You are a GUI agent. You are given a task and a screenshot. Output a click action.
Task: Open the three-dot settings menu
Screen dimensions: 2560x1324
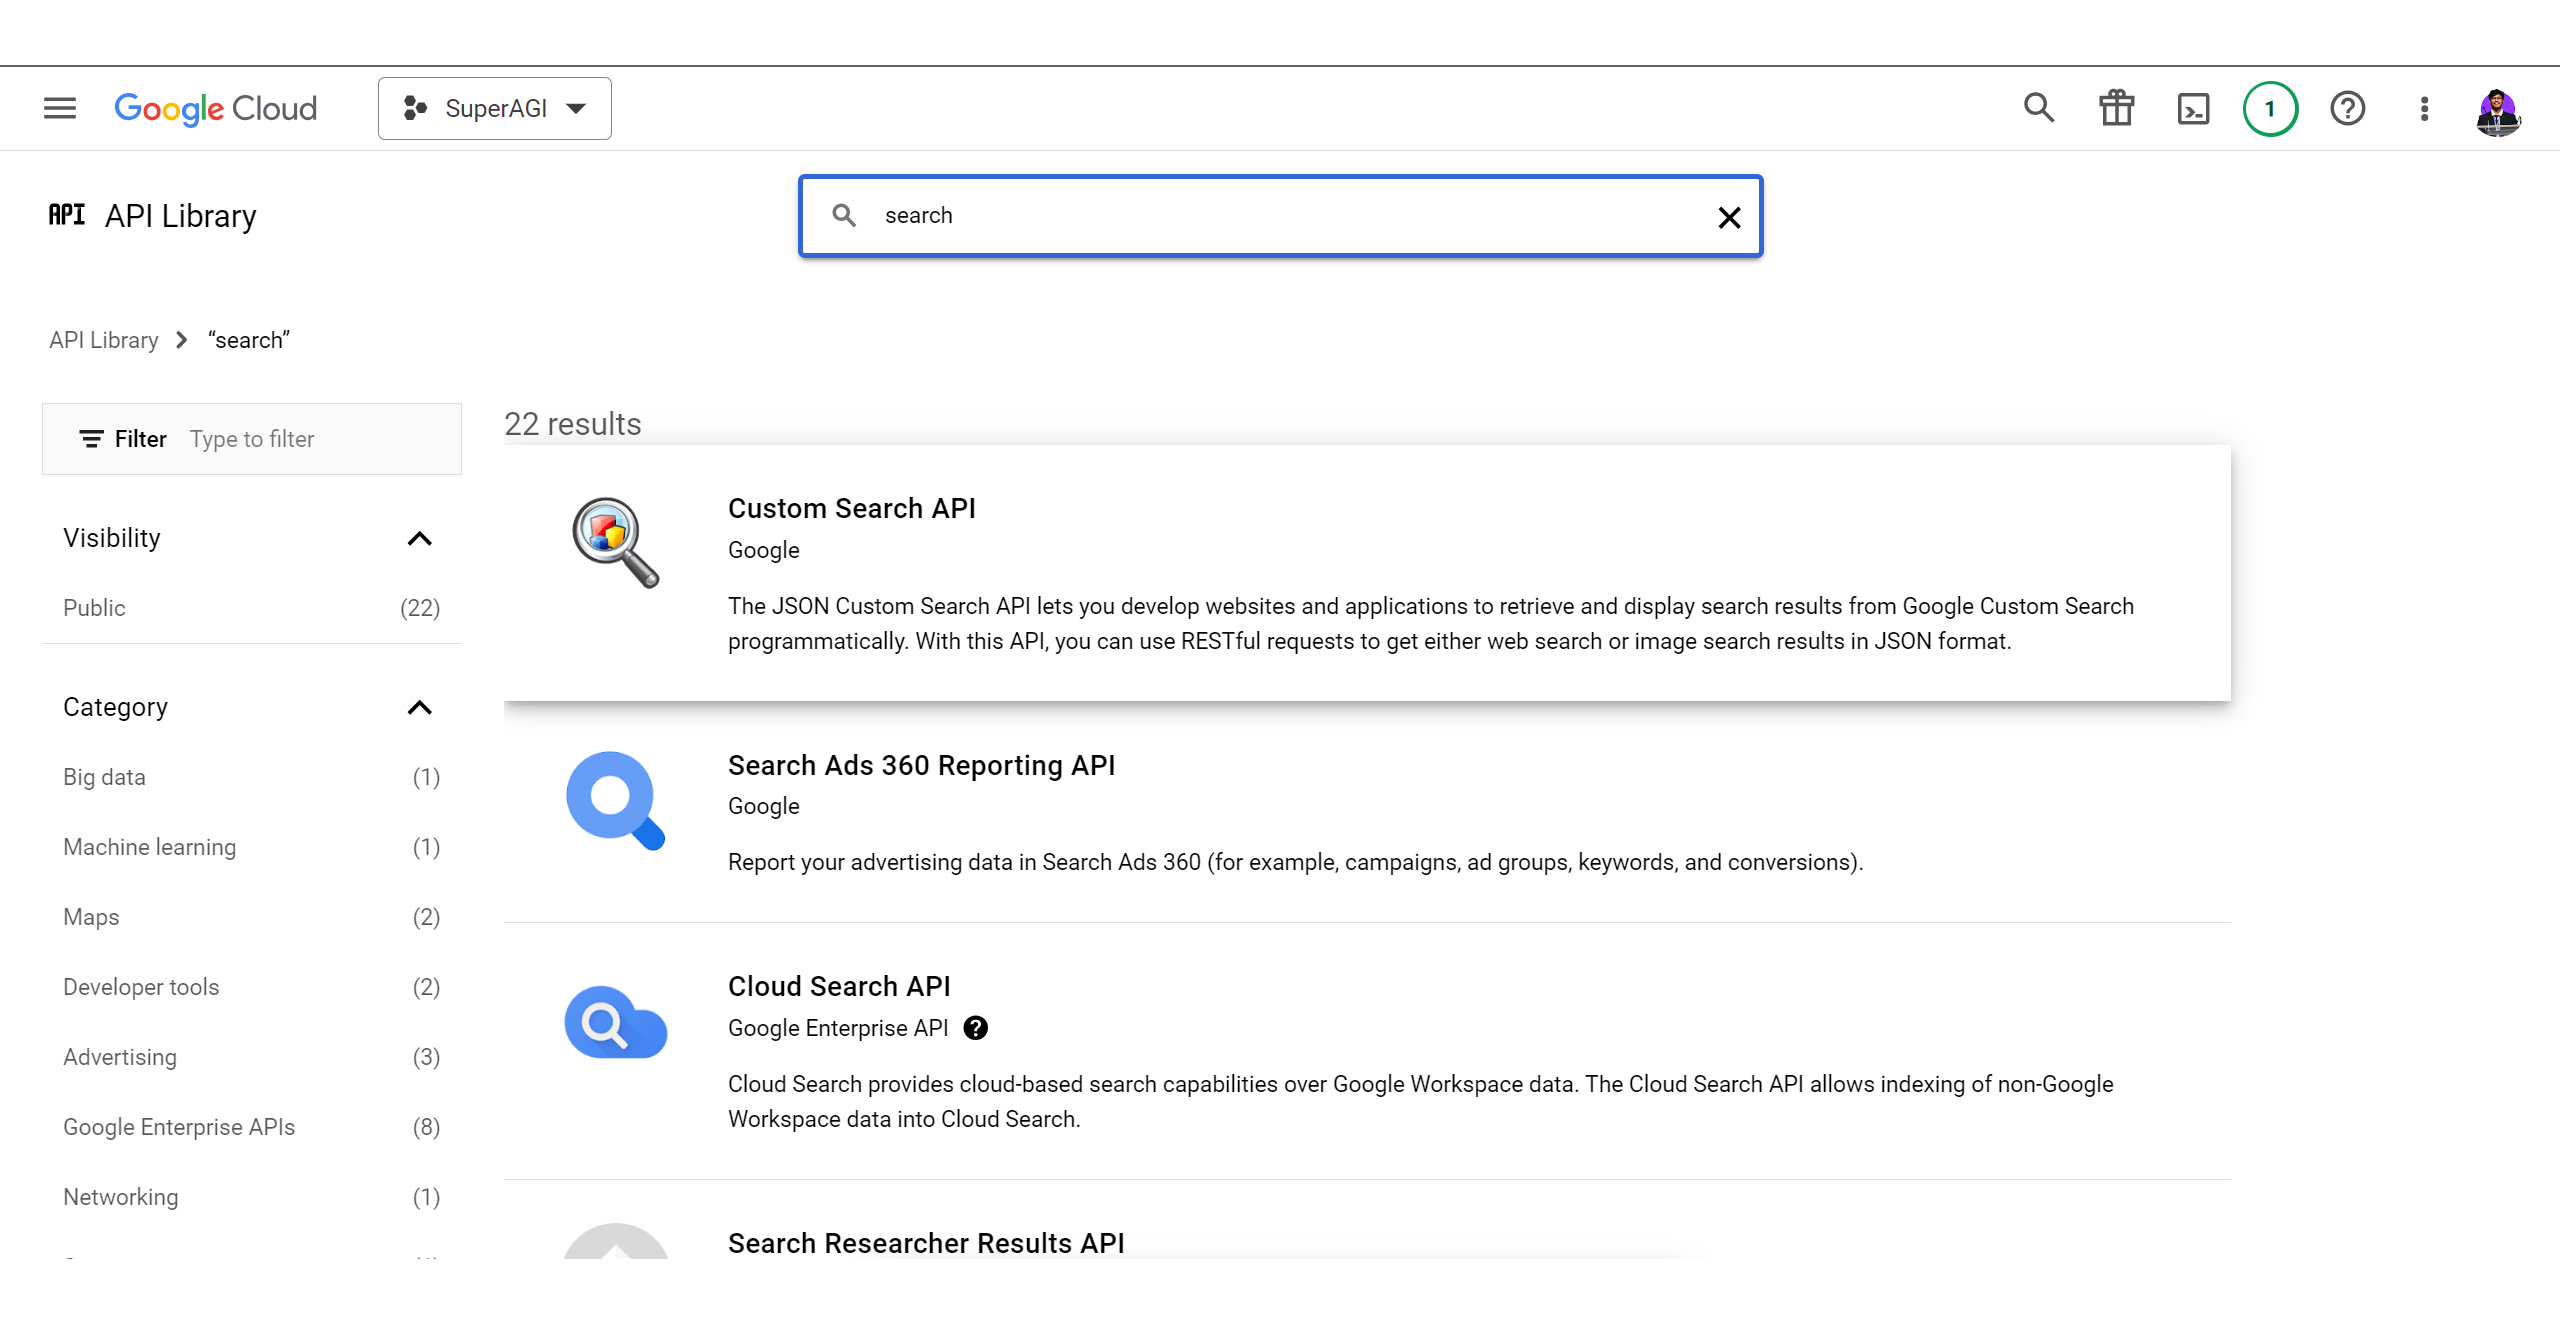pos(2424,108)
